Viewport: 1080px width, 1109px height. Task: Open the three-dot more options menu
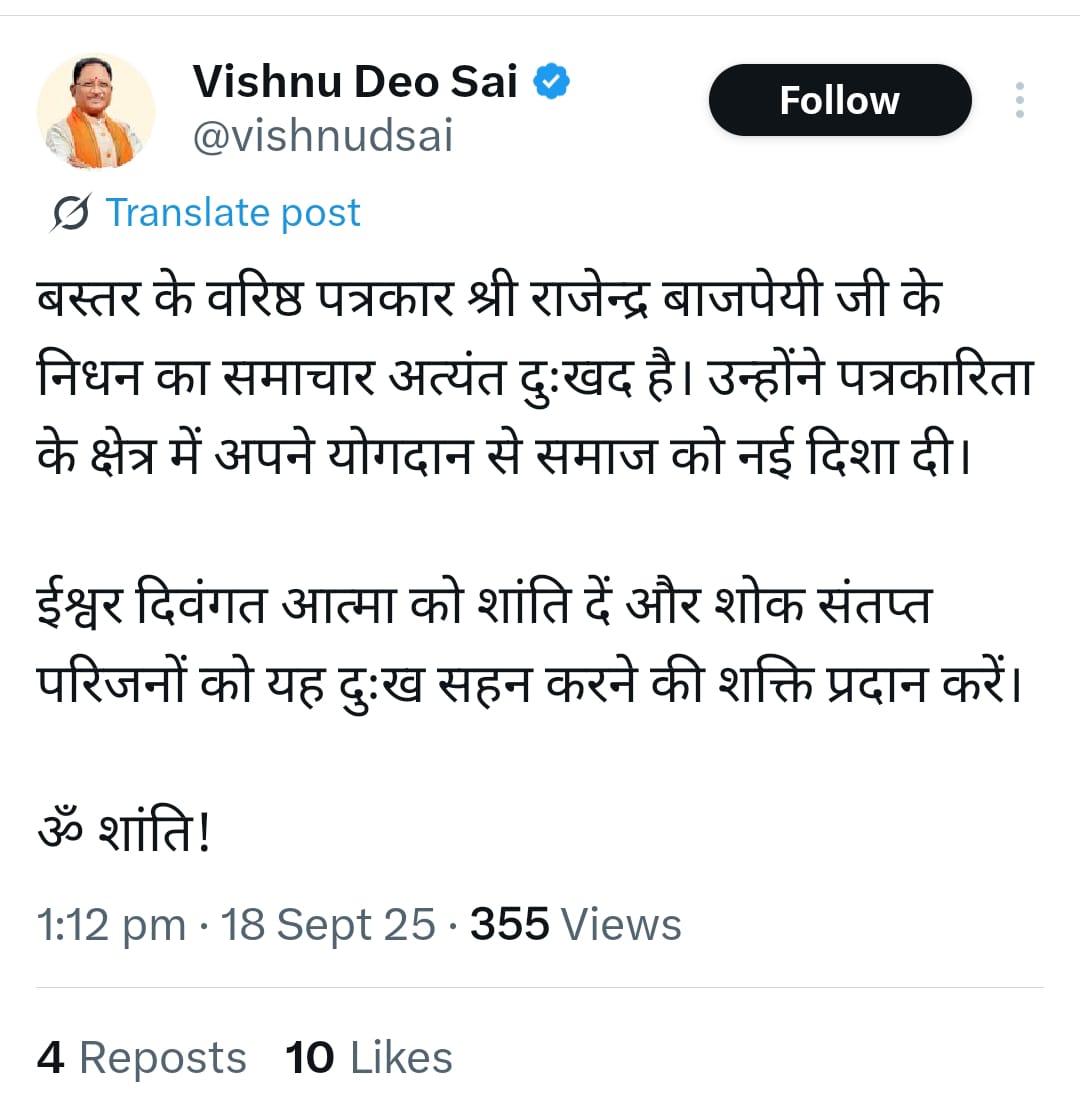(x=1019, y=100)
